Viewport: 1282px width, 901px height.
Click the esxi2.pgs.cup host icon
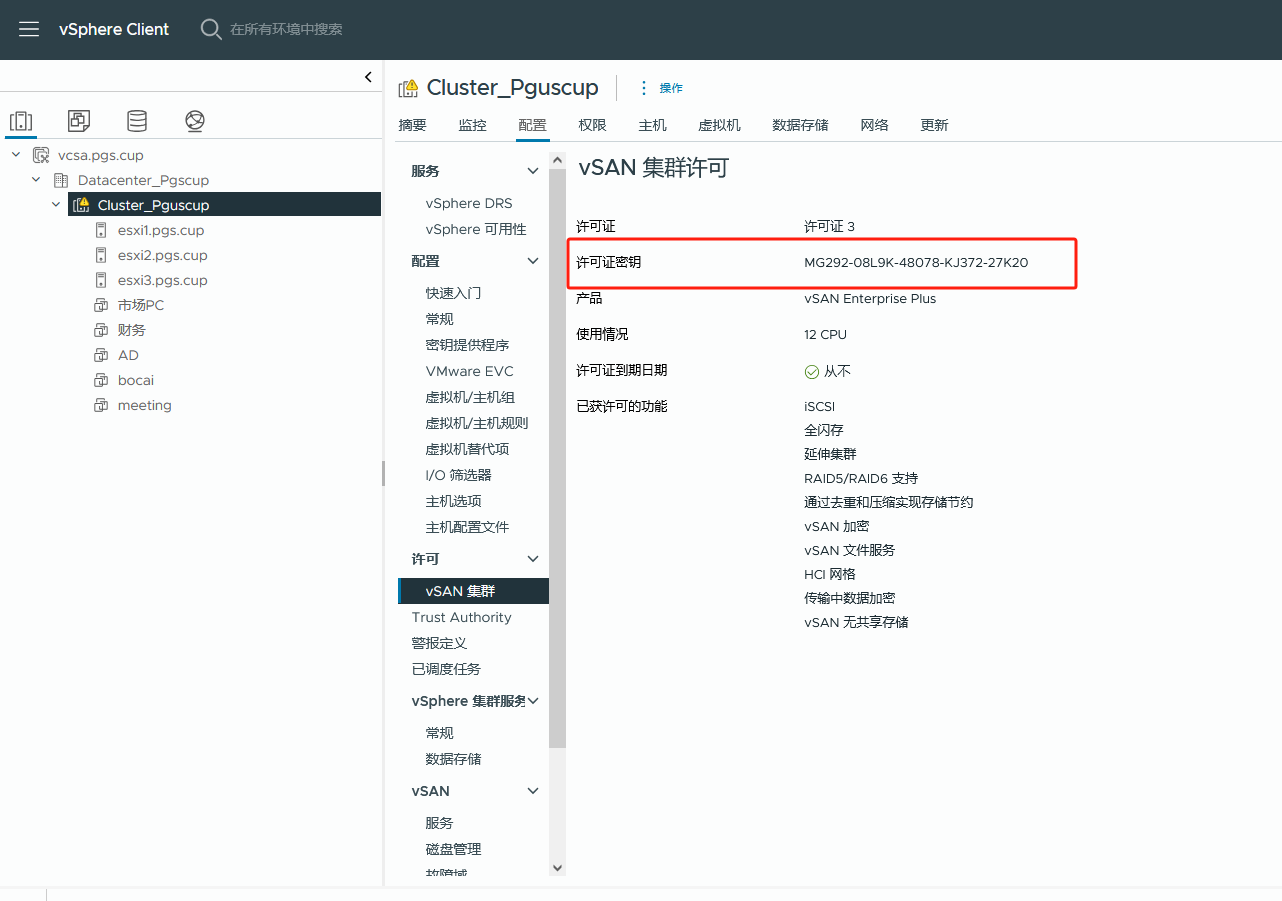[101, 255]
